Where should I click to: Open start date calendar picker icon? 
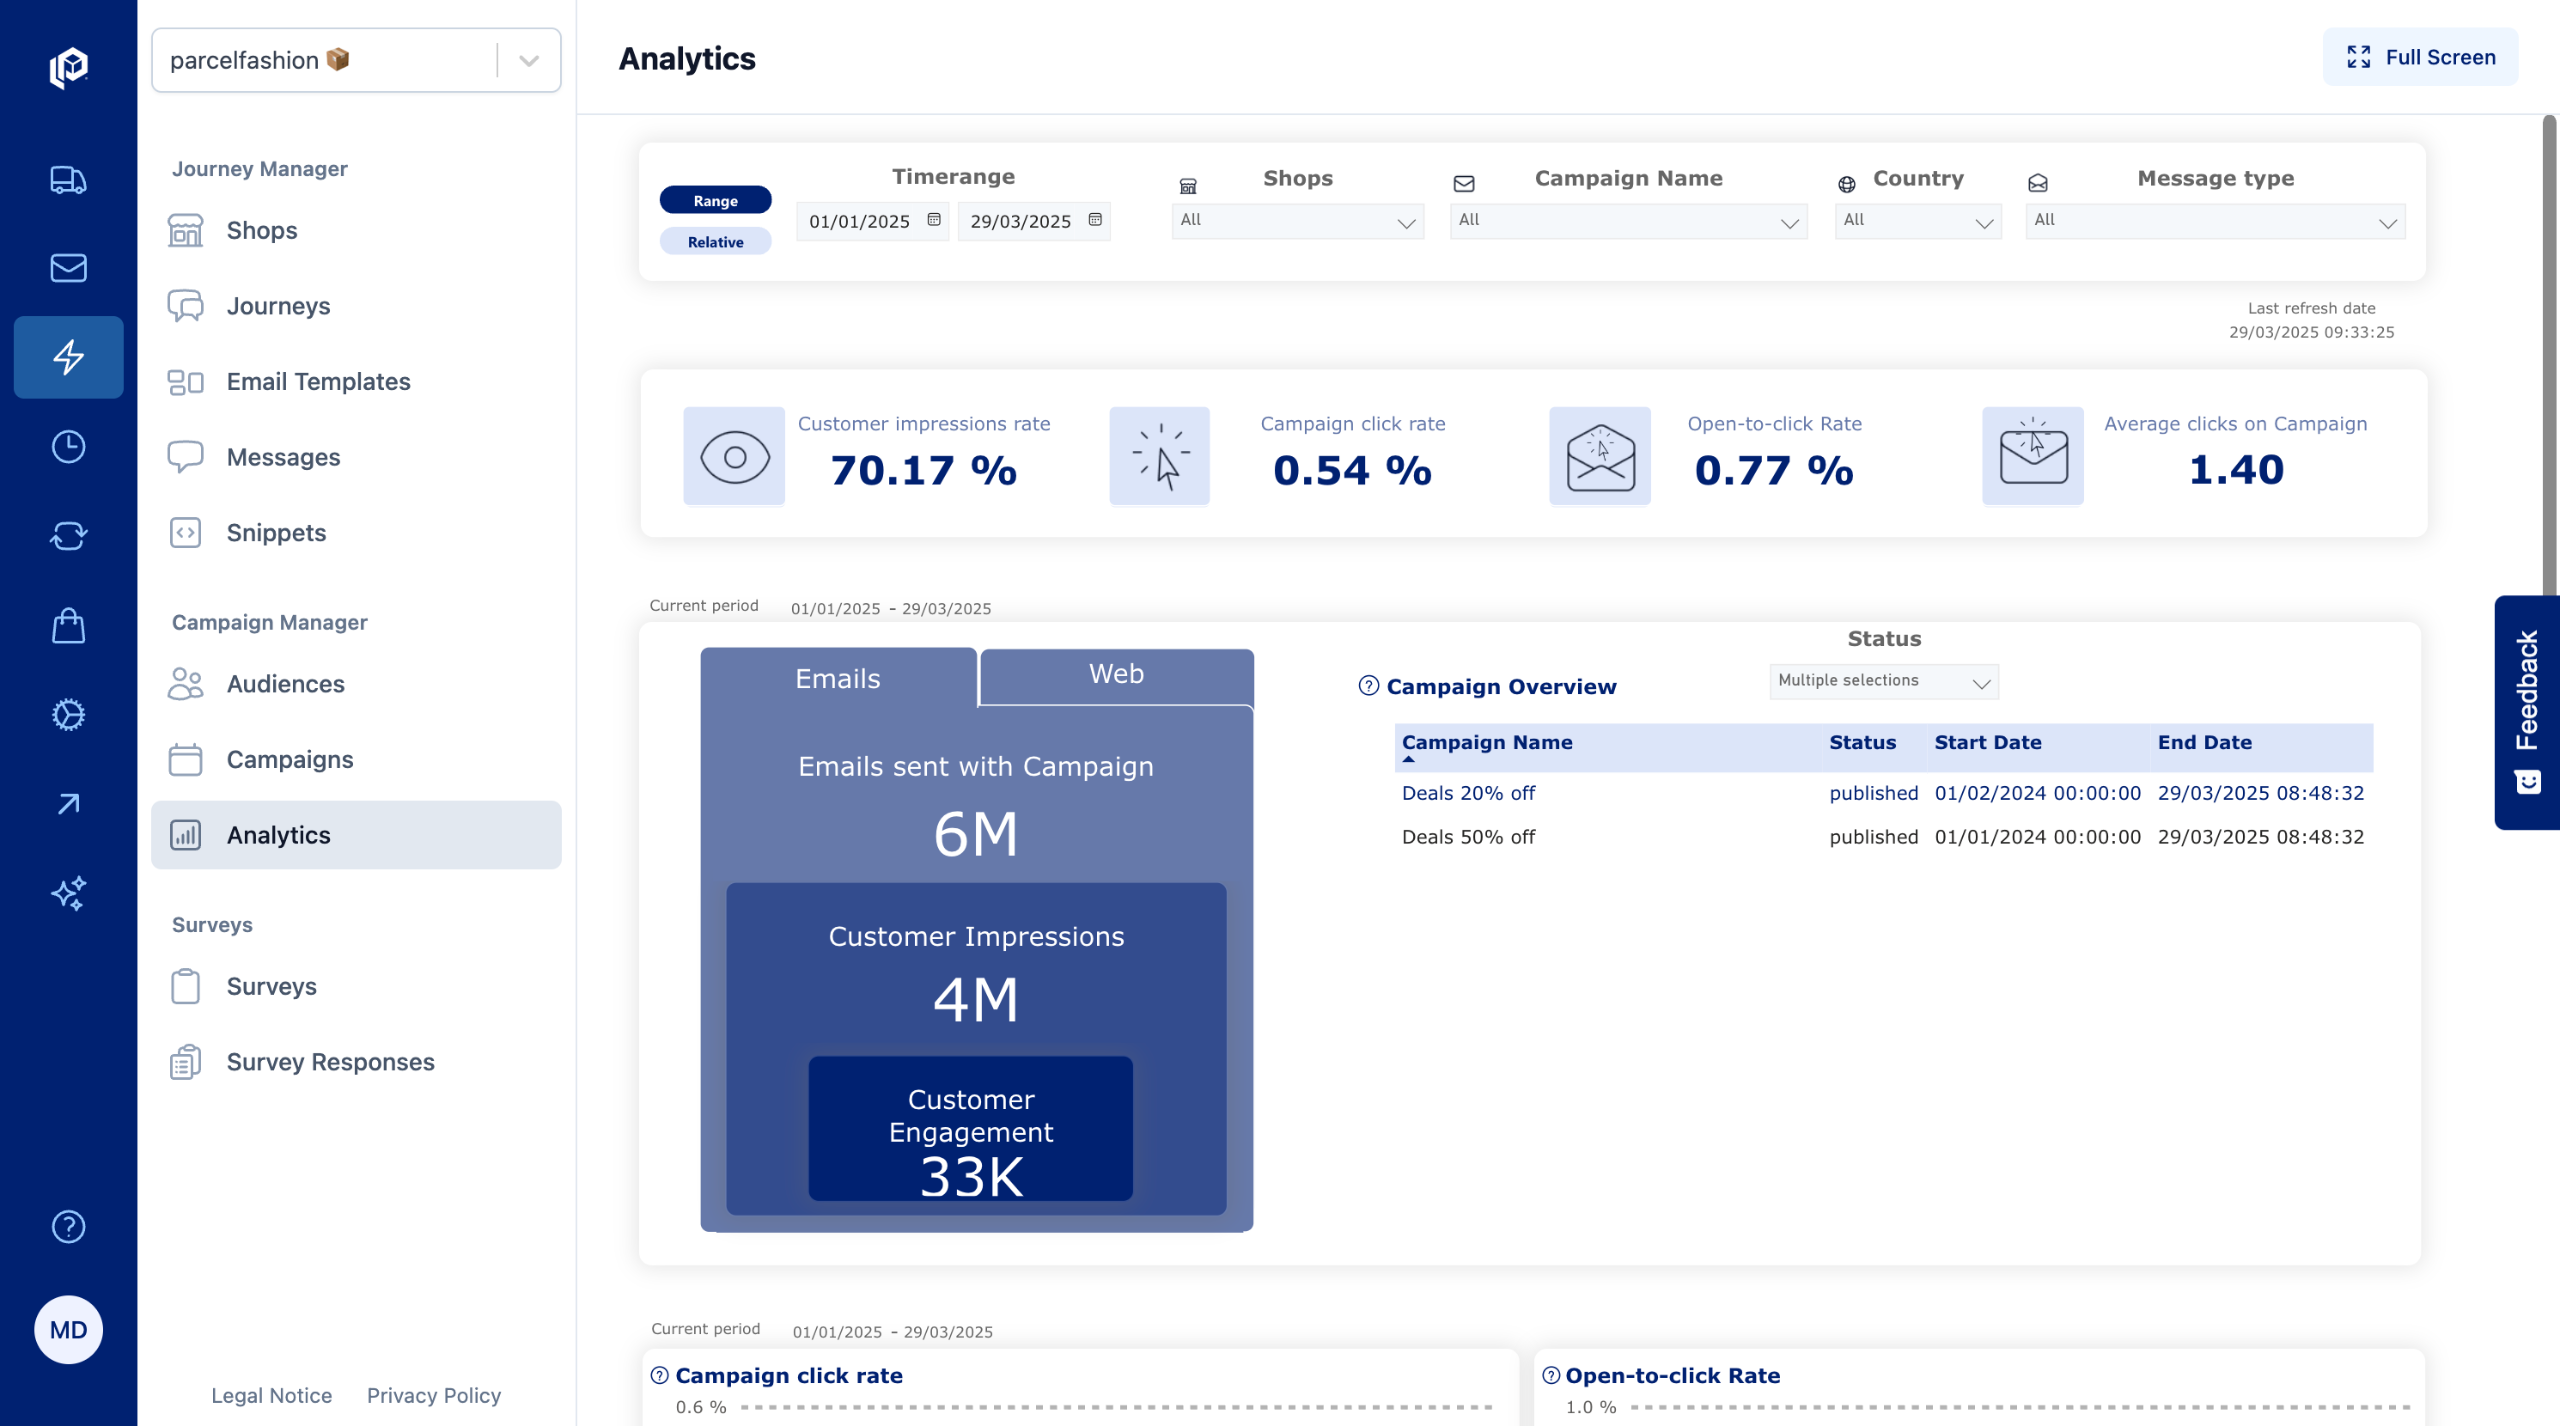tap(934, 220)
